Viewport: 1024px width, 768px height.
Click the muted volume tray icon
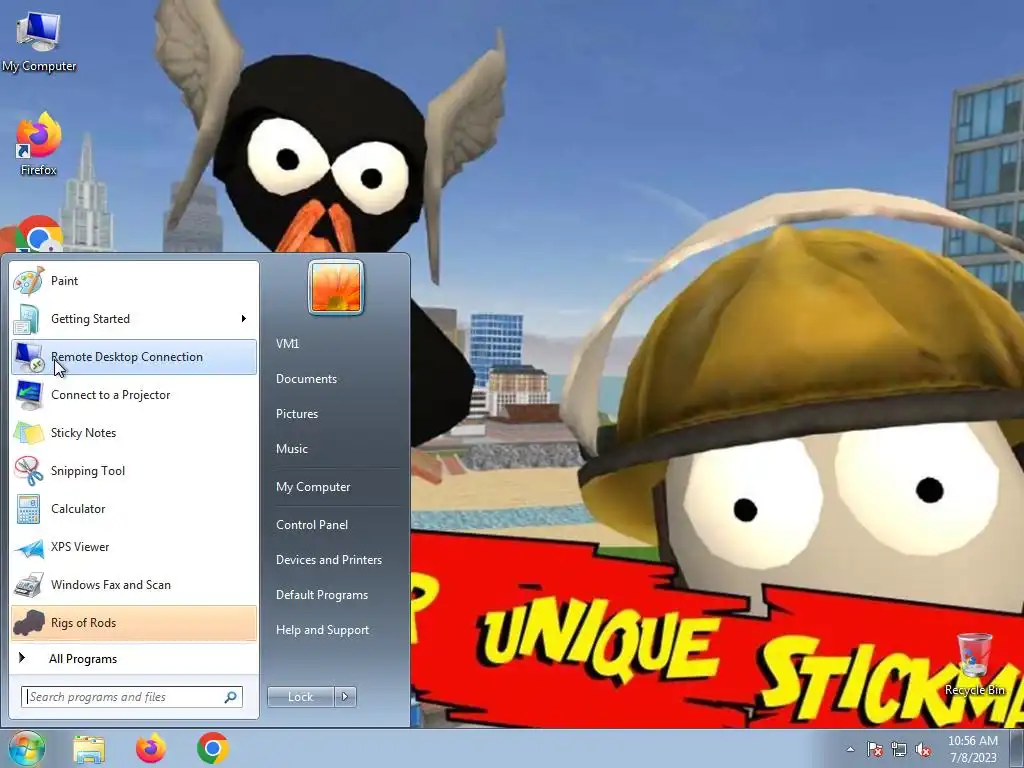pos(923,749)
